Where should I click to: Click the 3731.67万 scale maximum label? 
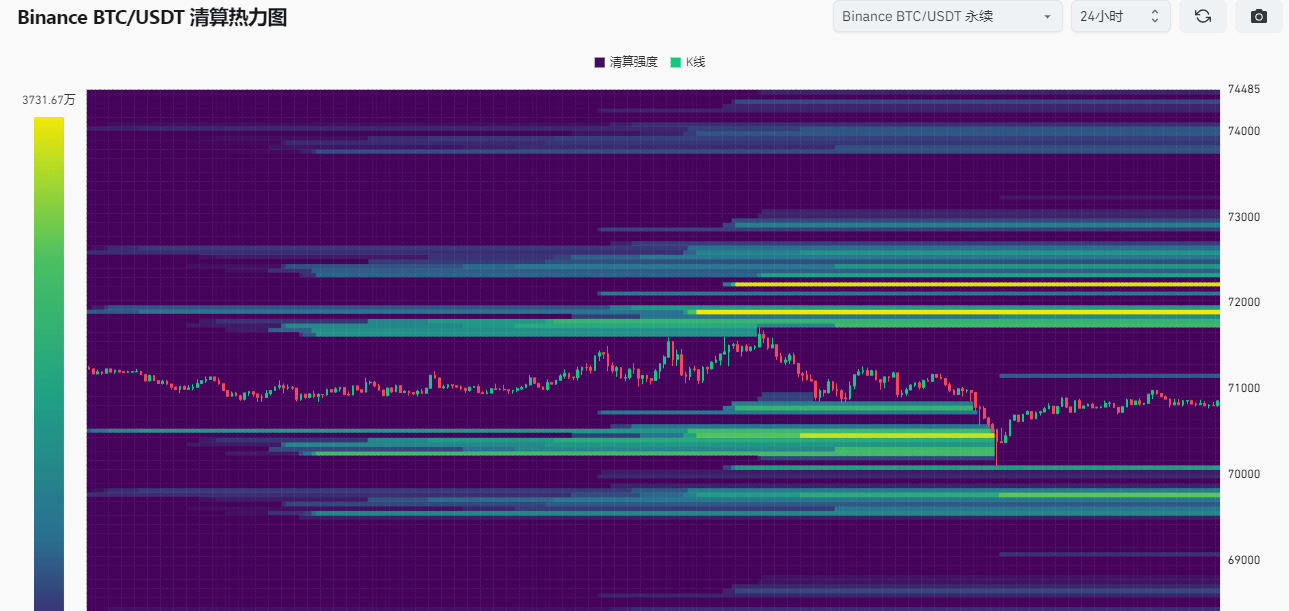click(49, 100)
